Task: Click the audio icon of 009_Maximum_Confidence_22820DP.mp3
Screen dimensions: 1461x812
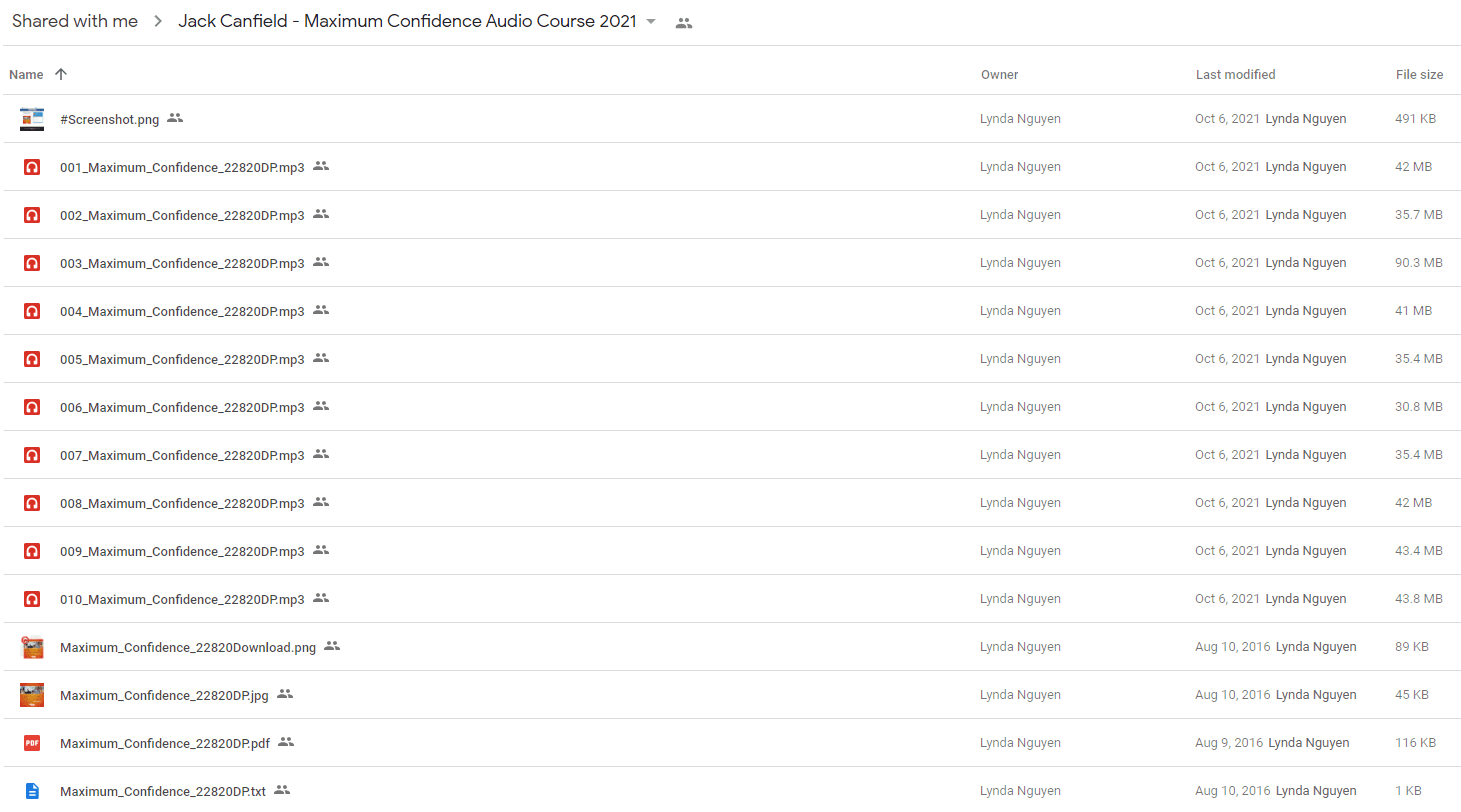Action: (x=32, y=551)
